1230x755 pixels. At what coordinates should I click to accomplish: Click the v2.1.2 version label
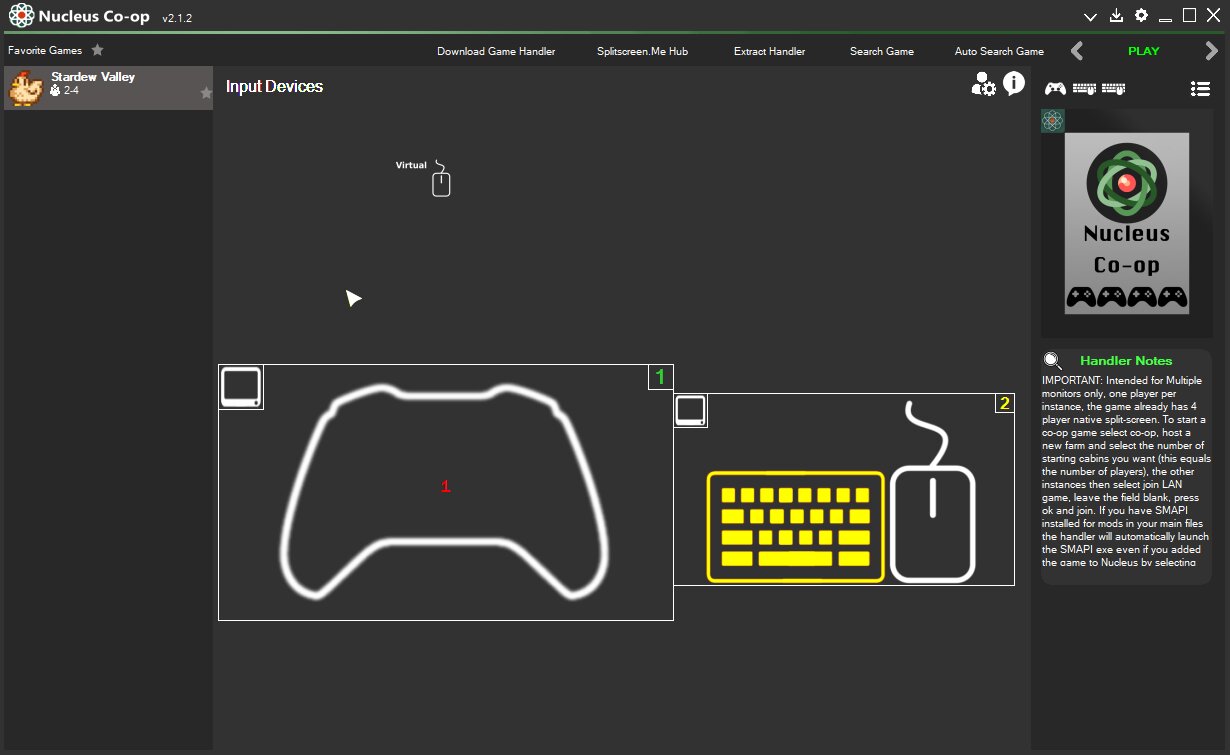click(x=177, y=18)
